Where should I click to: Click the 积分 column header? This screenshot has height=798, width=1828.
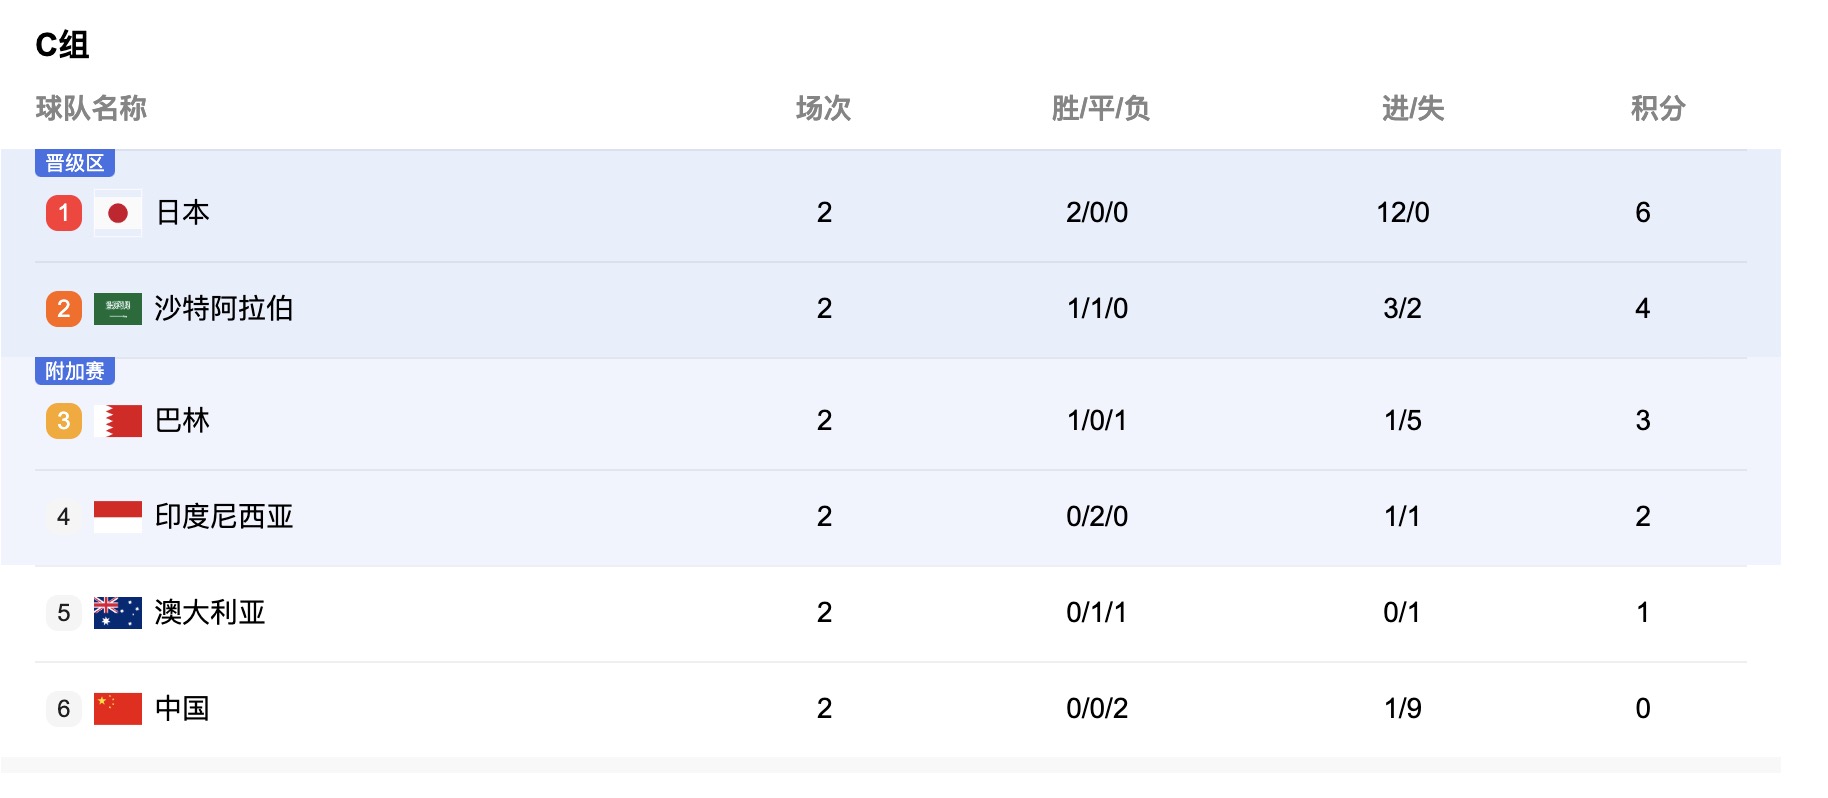pos(1658,108)
